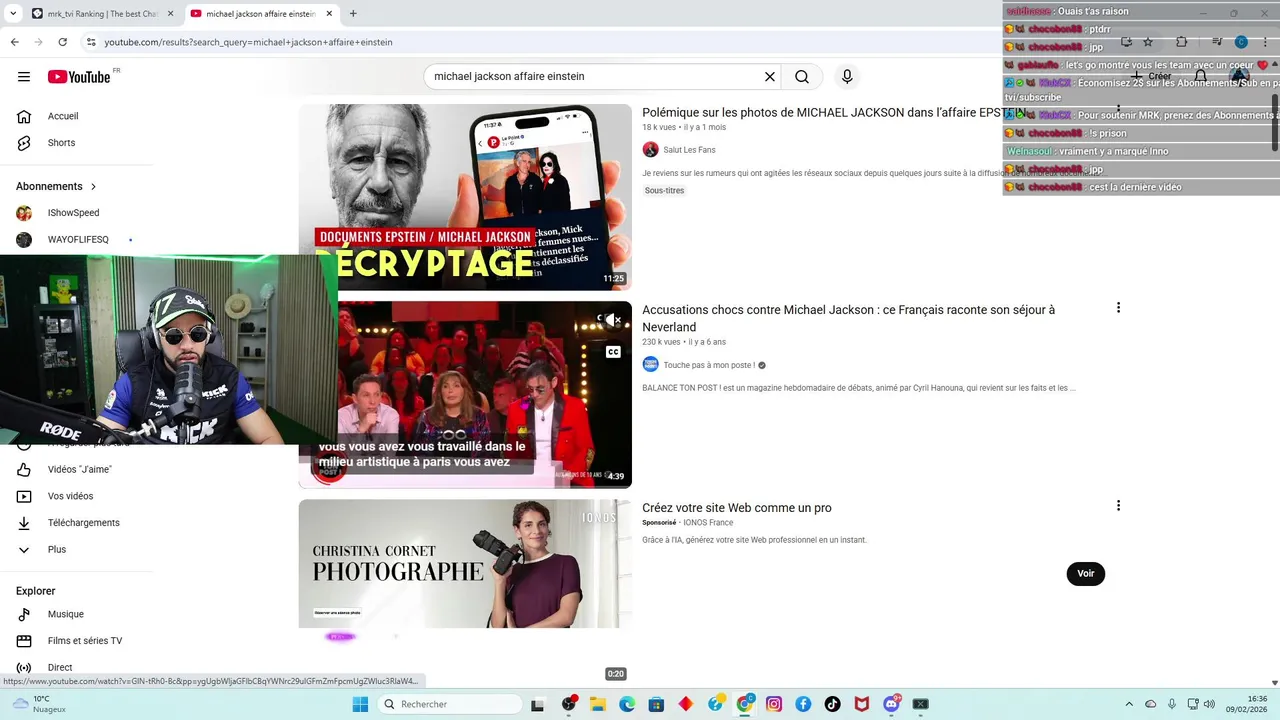This screenshot has height=720, width=1280.
Task: Bookmark this page with star icon
Action: [x=1148, y=42]
